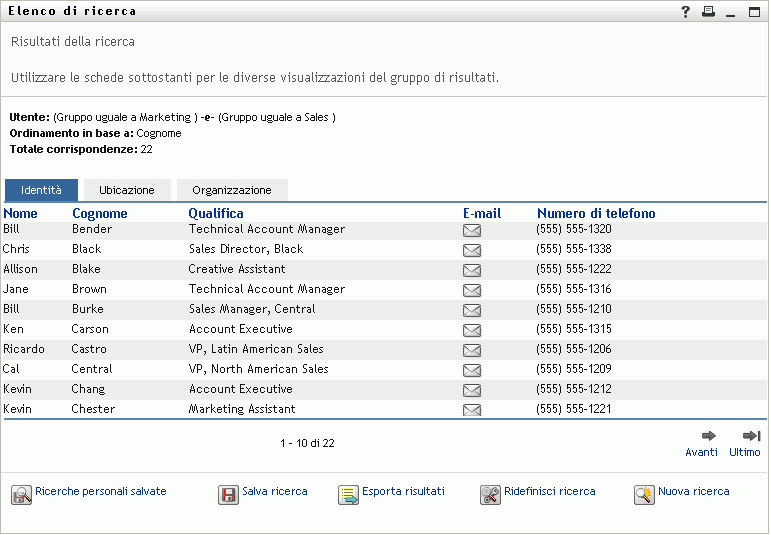
Task: Send email to Ricardo Castro via envelope
Action: point(472,350)
